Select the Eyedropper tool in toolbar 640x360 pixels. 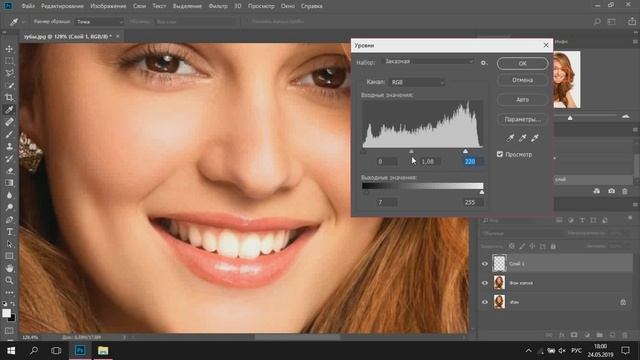pos(9,110)
